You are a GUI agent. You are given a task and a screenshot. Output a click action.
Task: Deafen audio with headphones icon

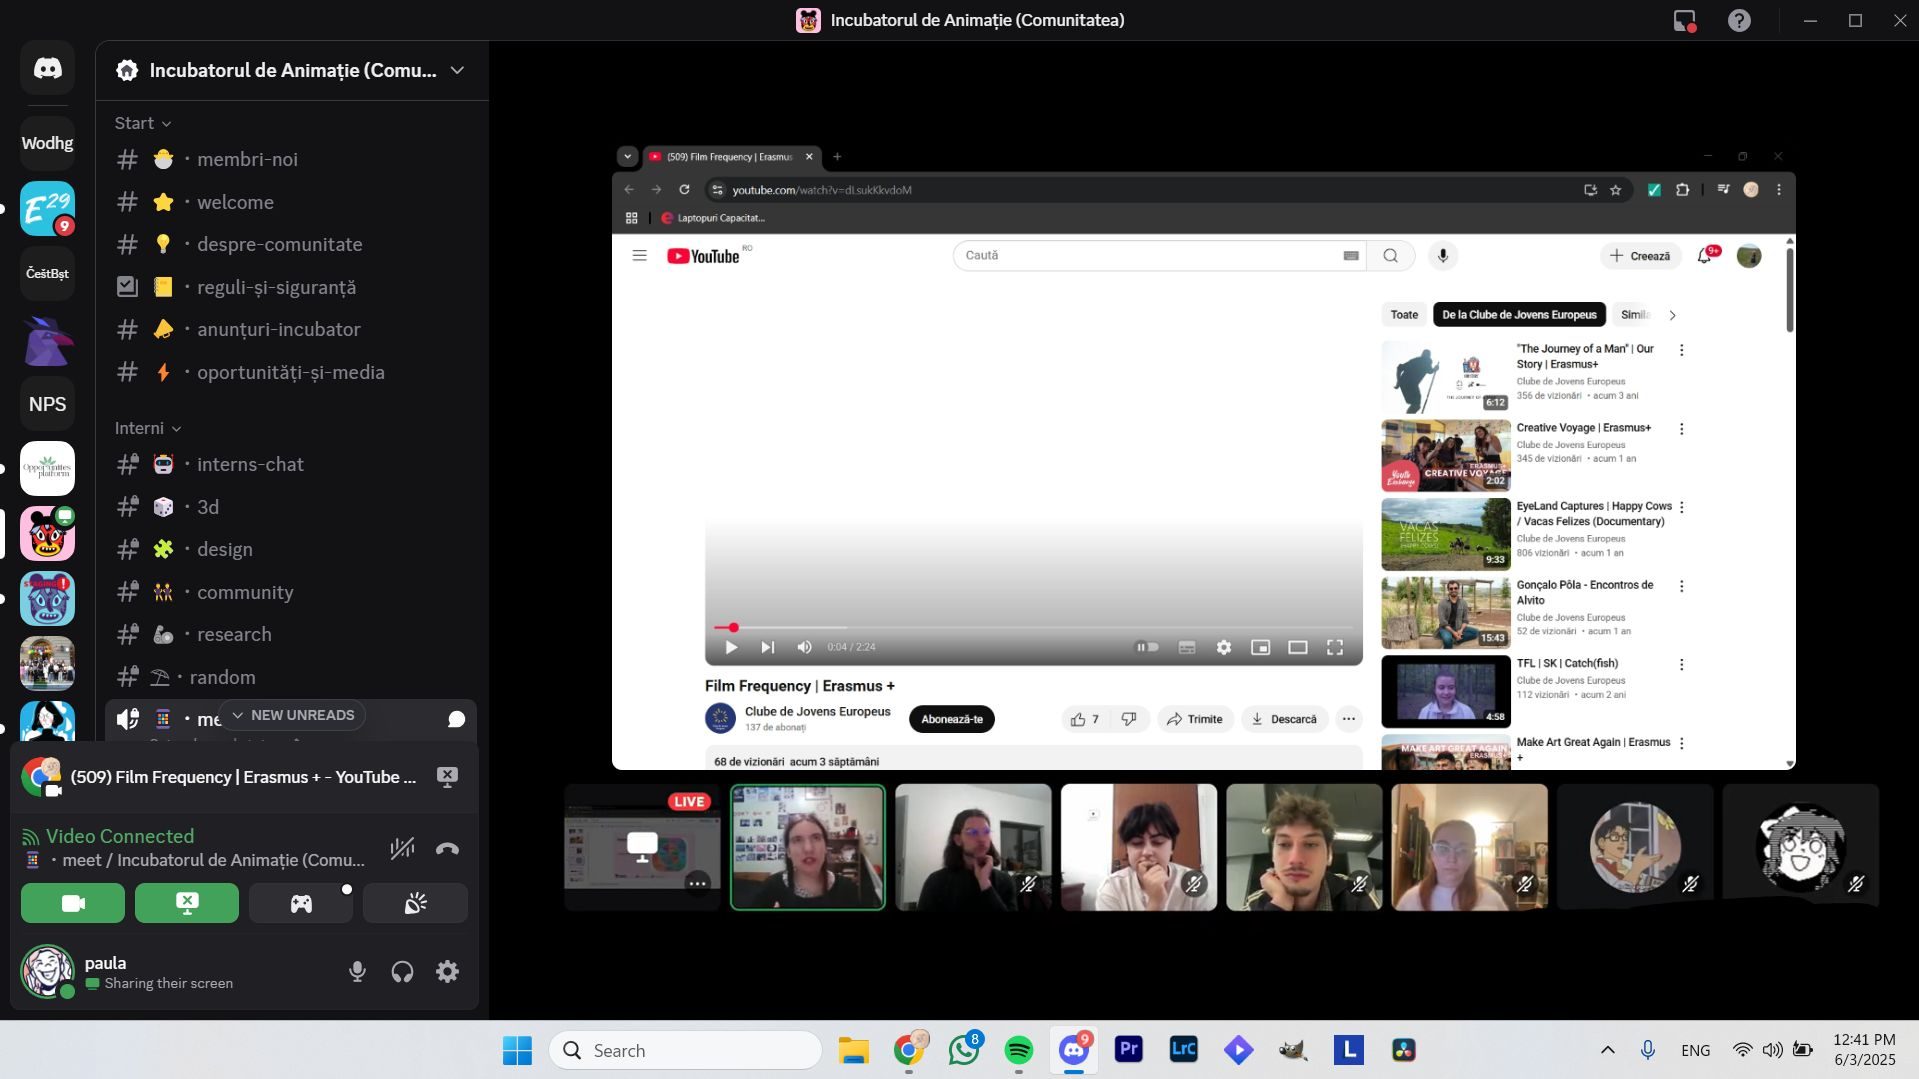[402, 971]
